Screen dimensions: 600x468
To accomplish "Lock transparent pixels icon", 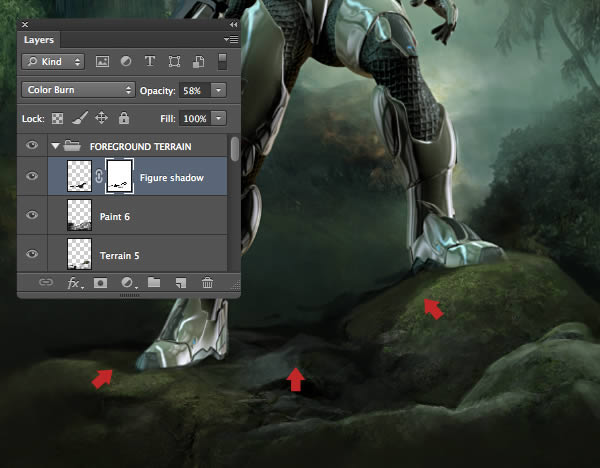I will tap(57, 119).
